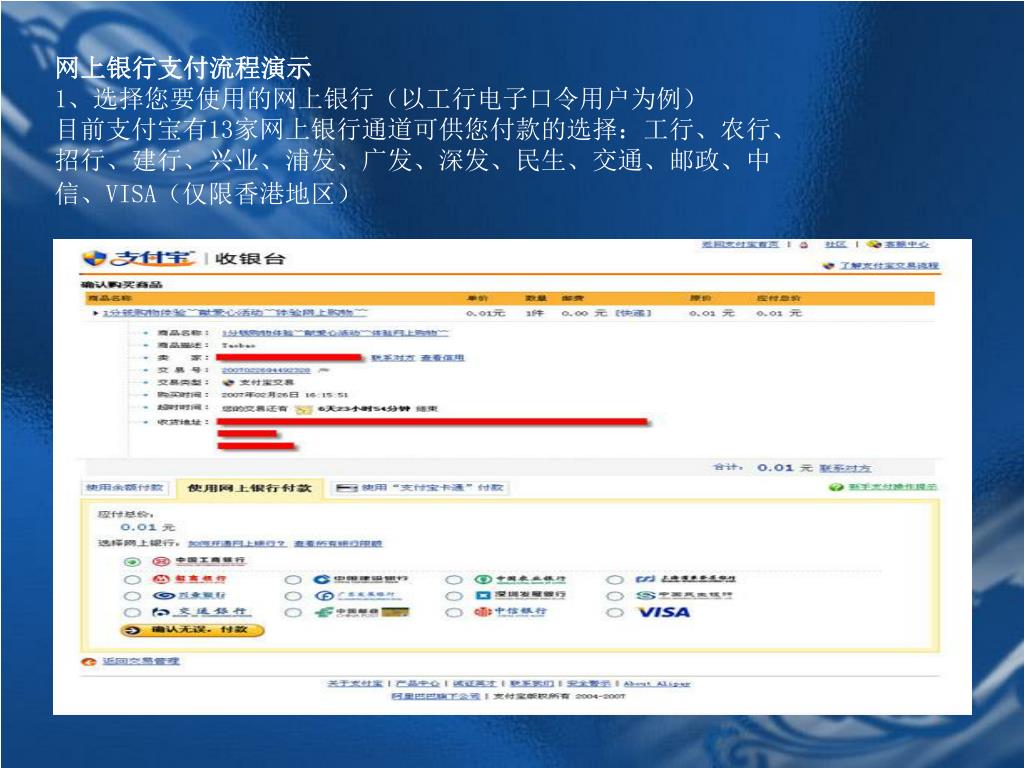Click the shield icon beside 了解支付宝交易流程
Screen dimensions: 1024x768
pyautogui.click(x=829, y=266)
